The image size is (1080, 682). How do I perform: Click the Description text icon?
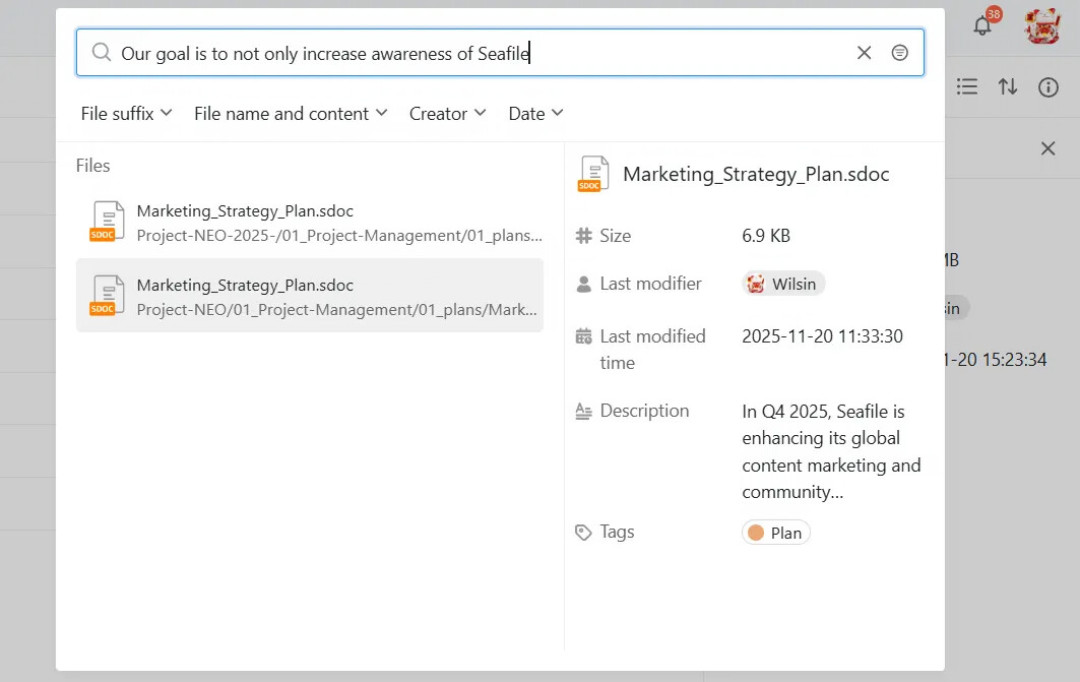(583, 411)
